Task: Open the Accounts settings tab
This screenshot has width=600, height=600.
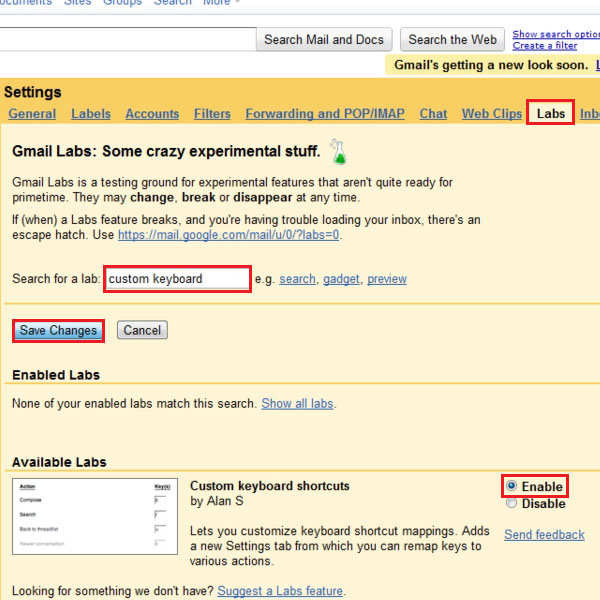Action: [x=152, y=114]
